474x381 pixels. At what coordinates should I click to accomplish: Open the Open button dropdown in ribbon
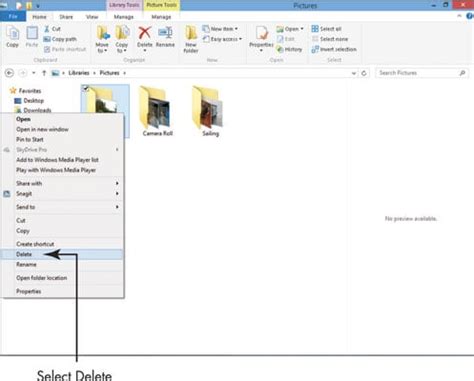click(302, 29)
